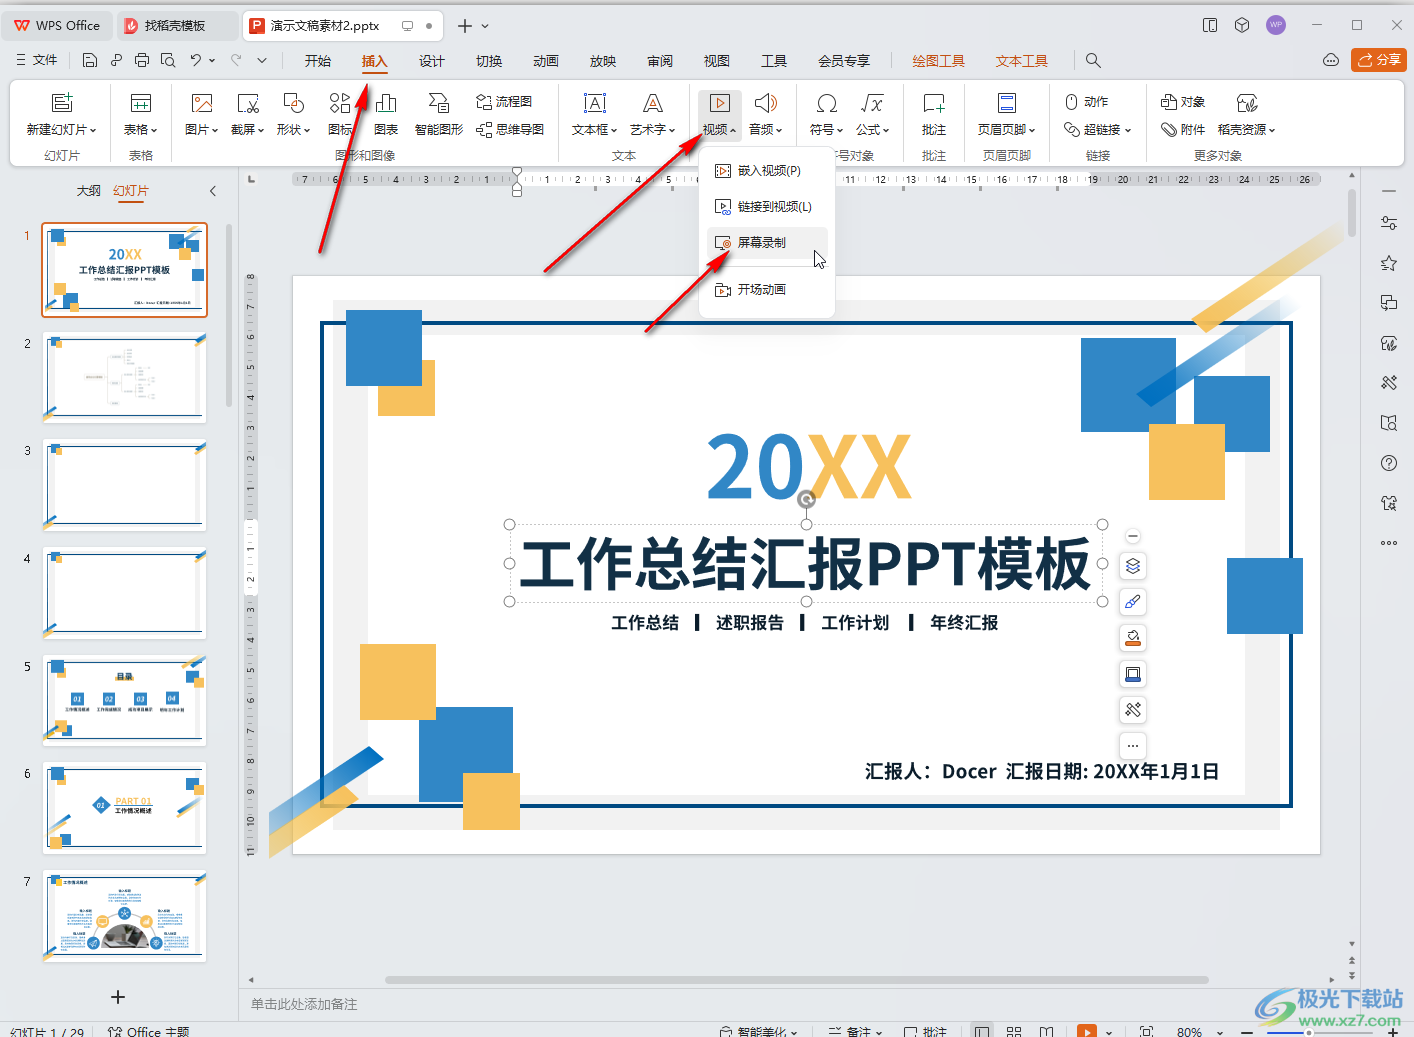
Task: Click the zoom out minus button
Action: click(x=1247, y=1032)
